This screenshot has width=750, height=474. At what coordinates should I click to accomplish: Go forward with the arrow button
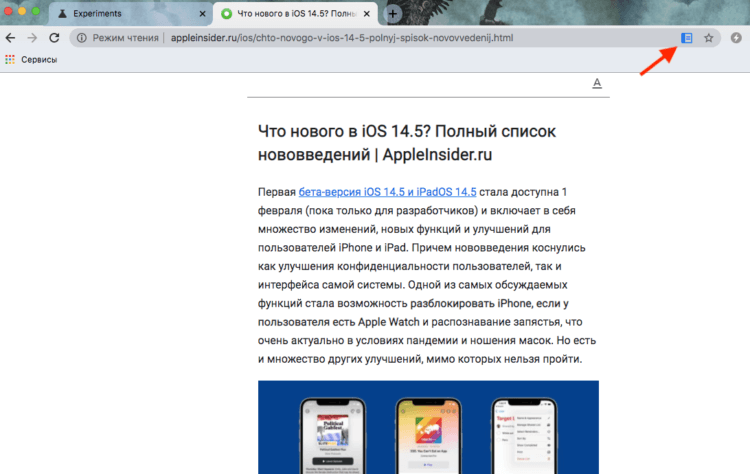click(x=32, y=38)
